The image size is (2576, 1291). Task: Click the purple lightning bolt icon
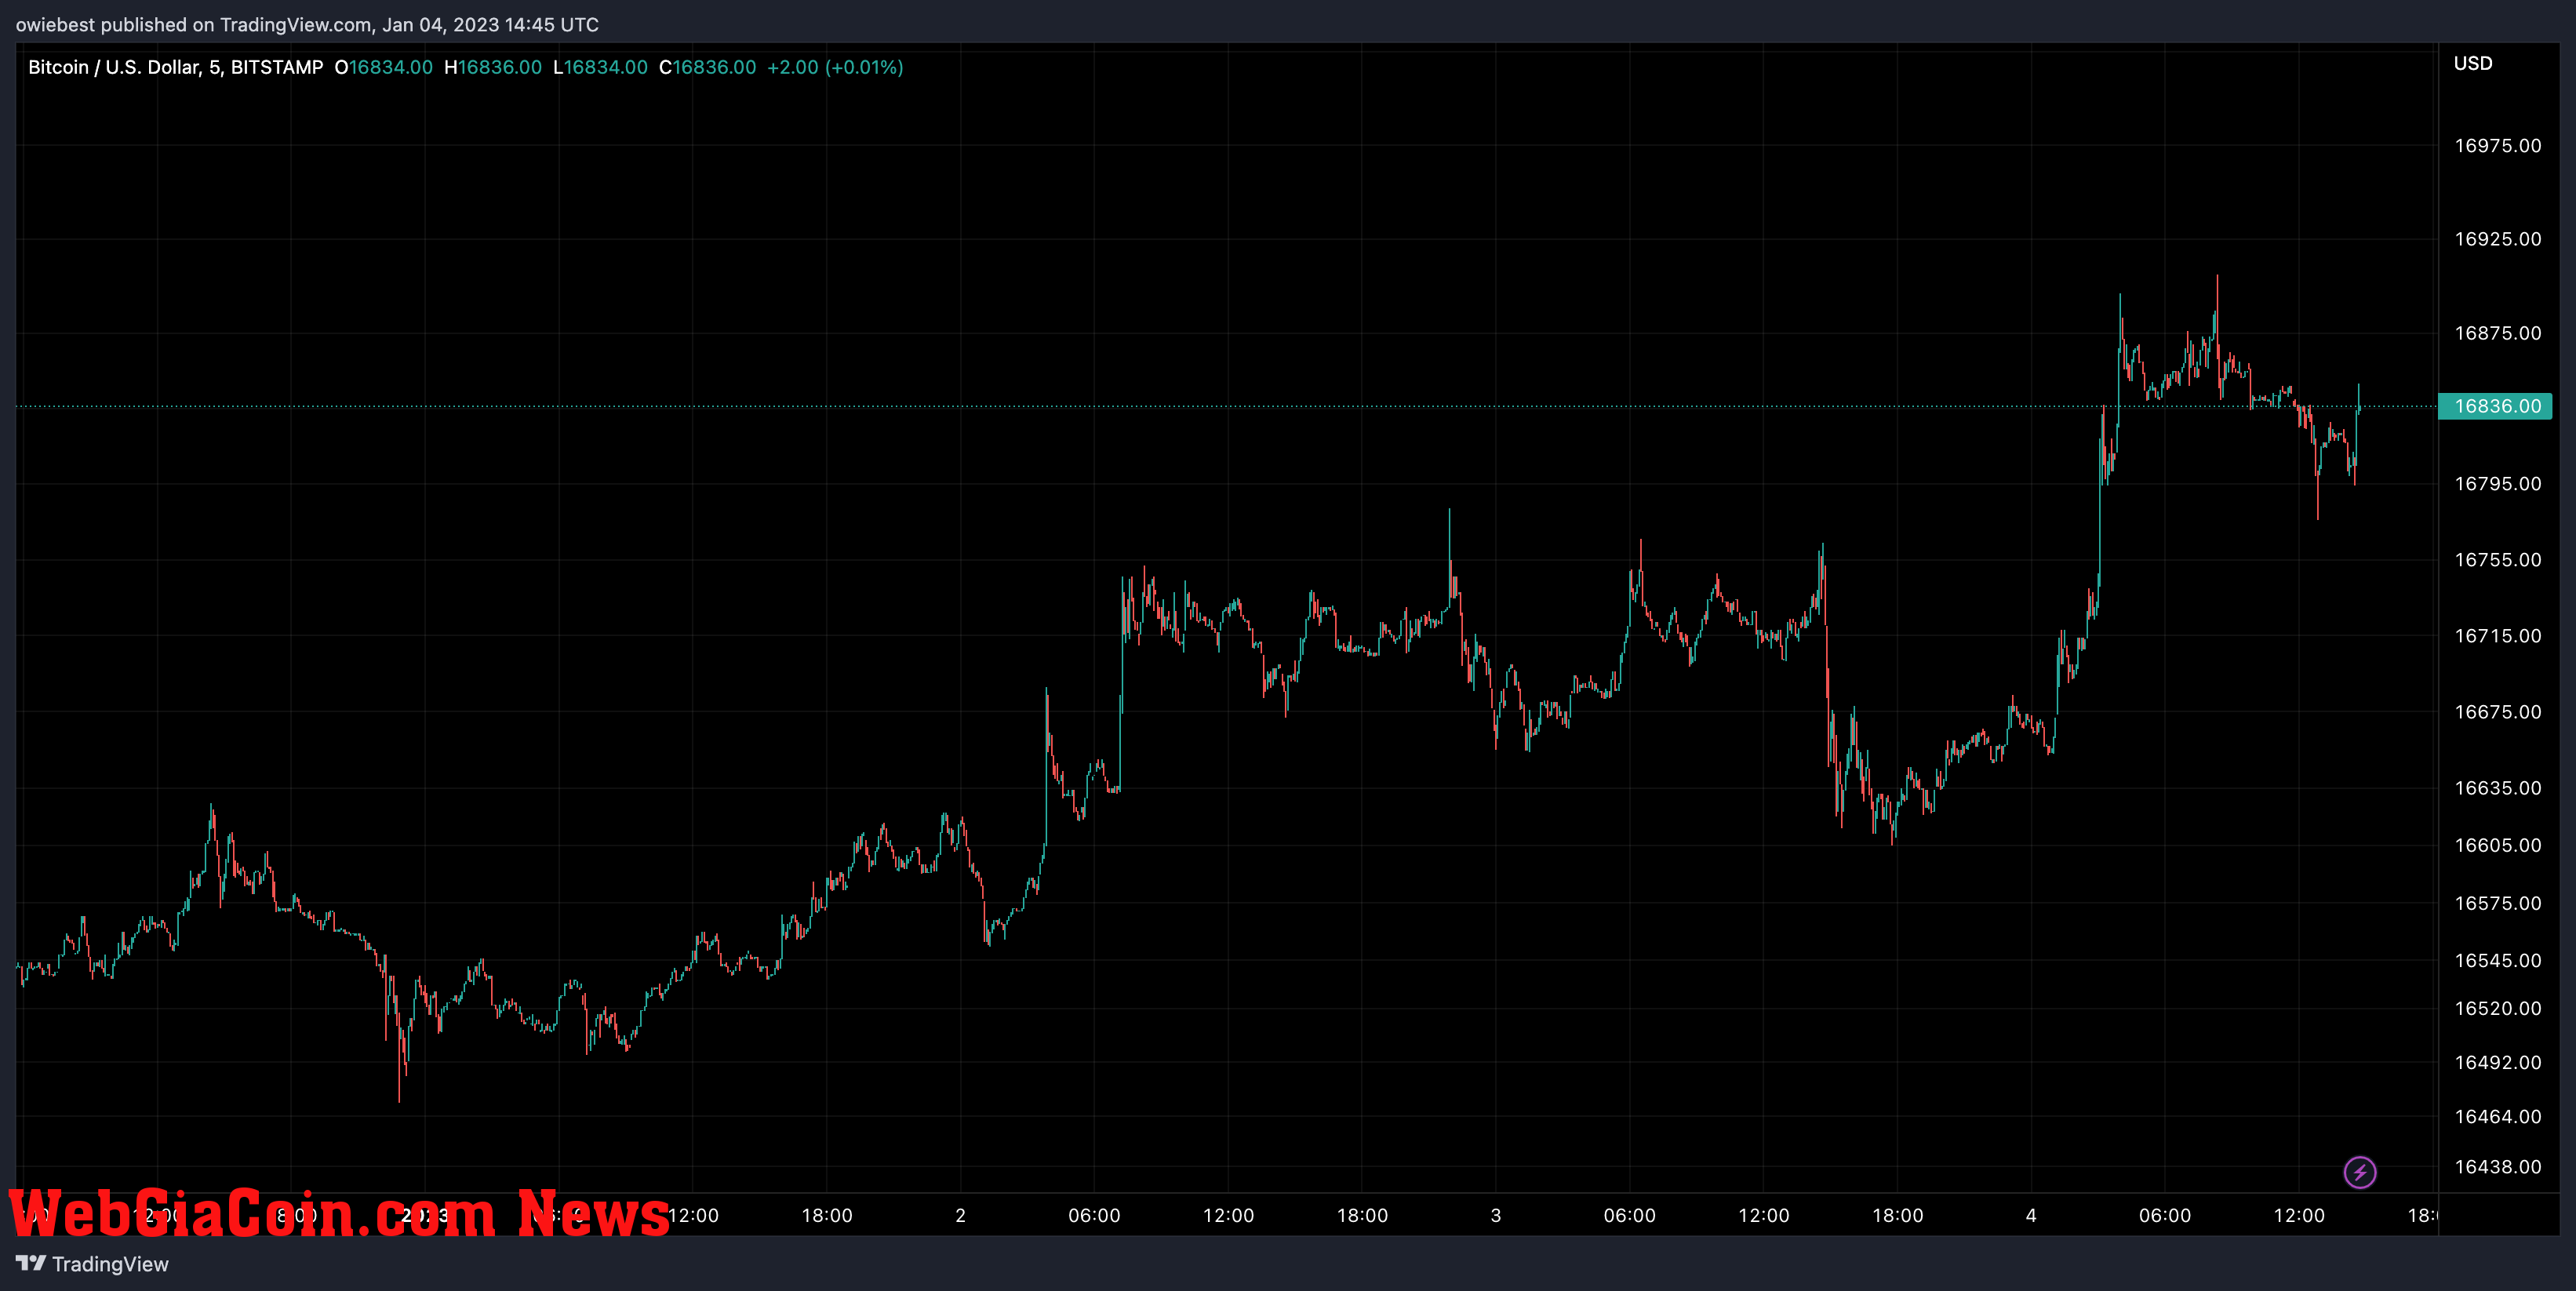click(x=2359, y=1172)
